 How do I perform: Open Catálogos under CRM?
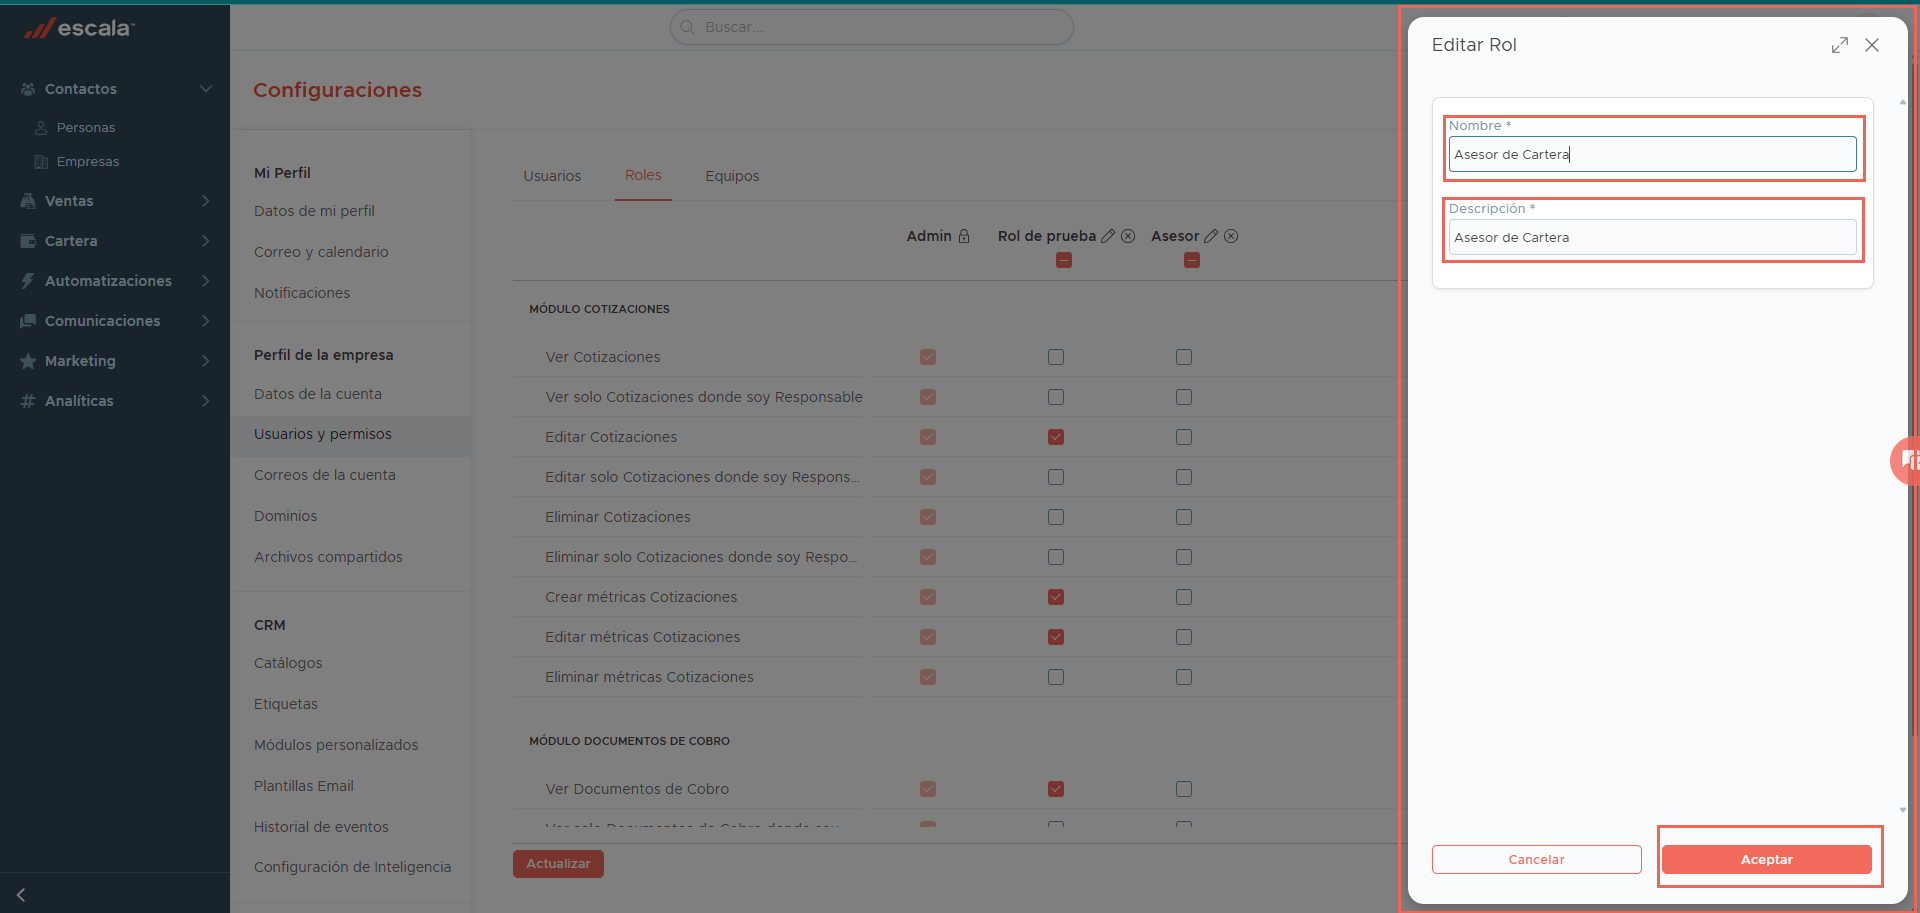pos(288,663)
